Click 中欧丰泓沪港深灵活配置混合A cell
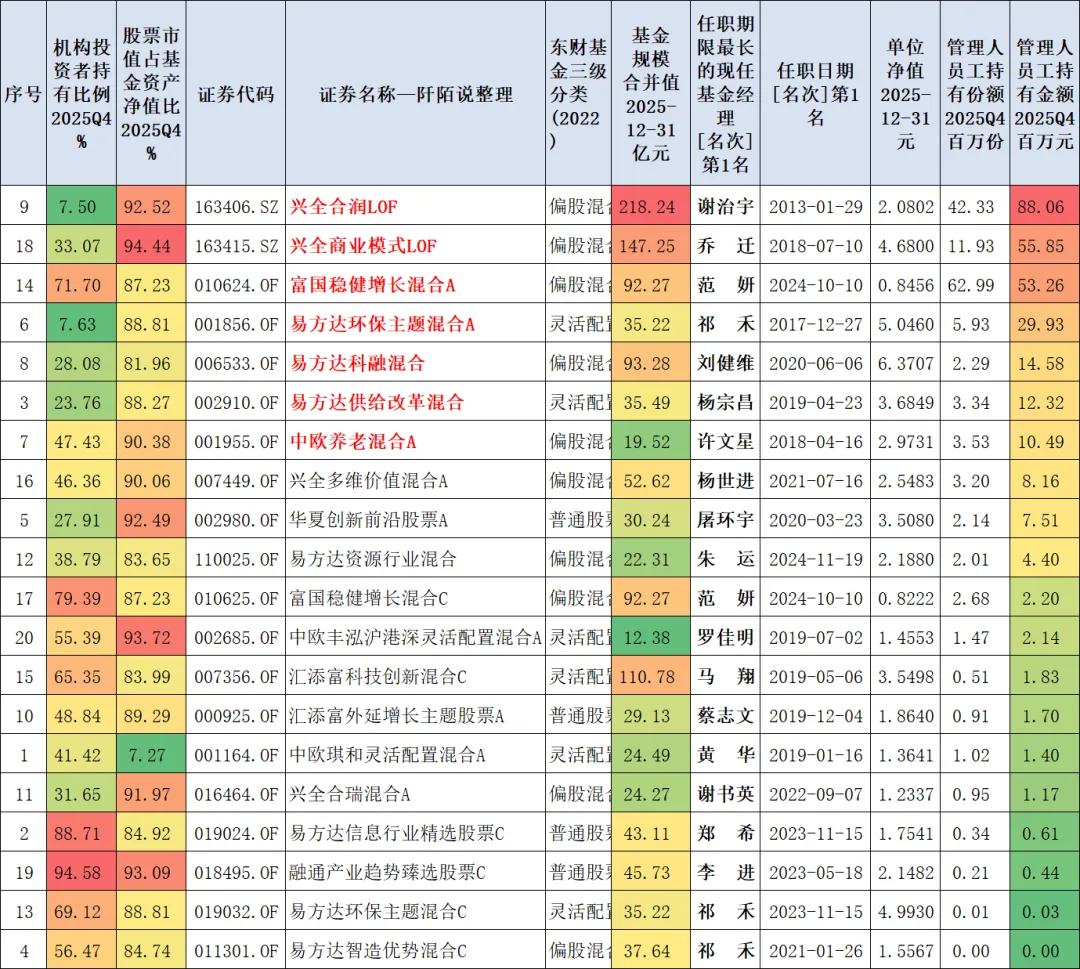Viewport: 1080px width, 969px height. coord(415,638)
